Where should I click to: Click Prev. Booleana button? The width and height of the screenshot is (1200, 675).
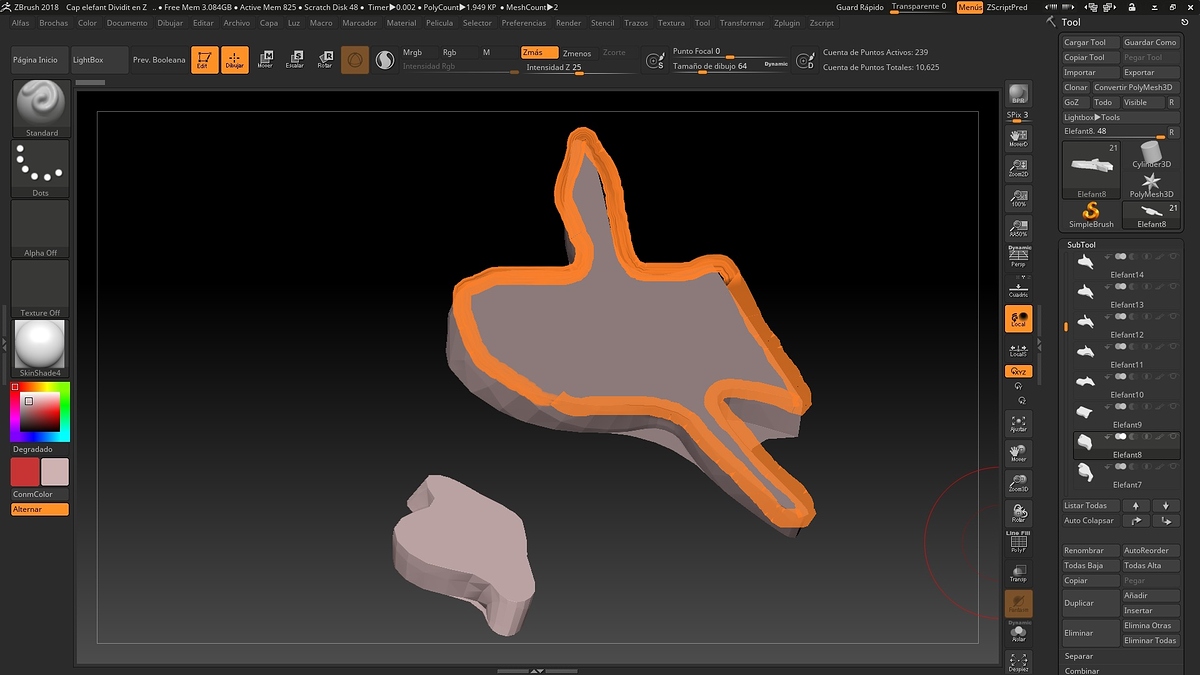point(159,60)
